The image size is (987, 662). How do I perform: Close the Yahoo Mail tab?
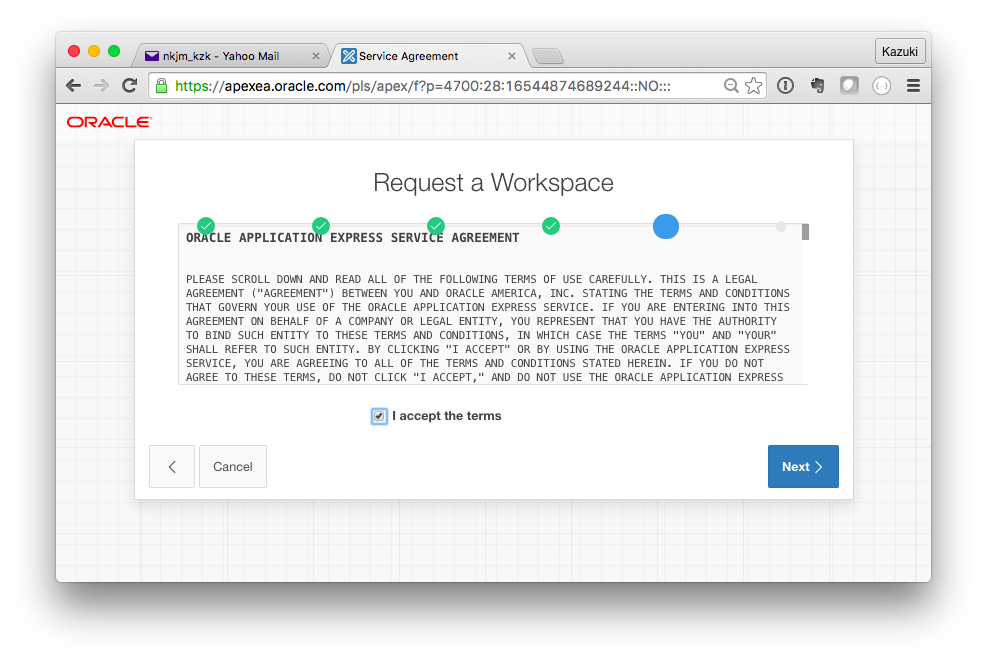pyautogui.click(x=316, y=56)
